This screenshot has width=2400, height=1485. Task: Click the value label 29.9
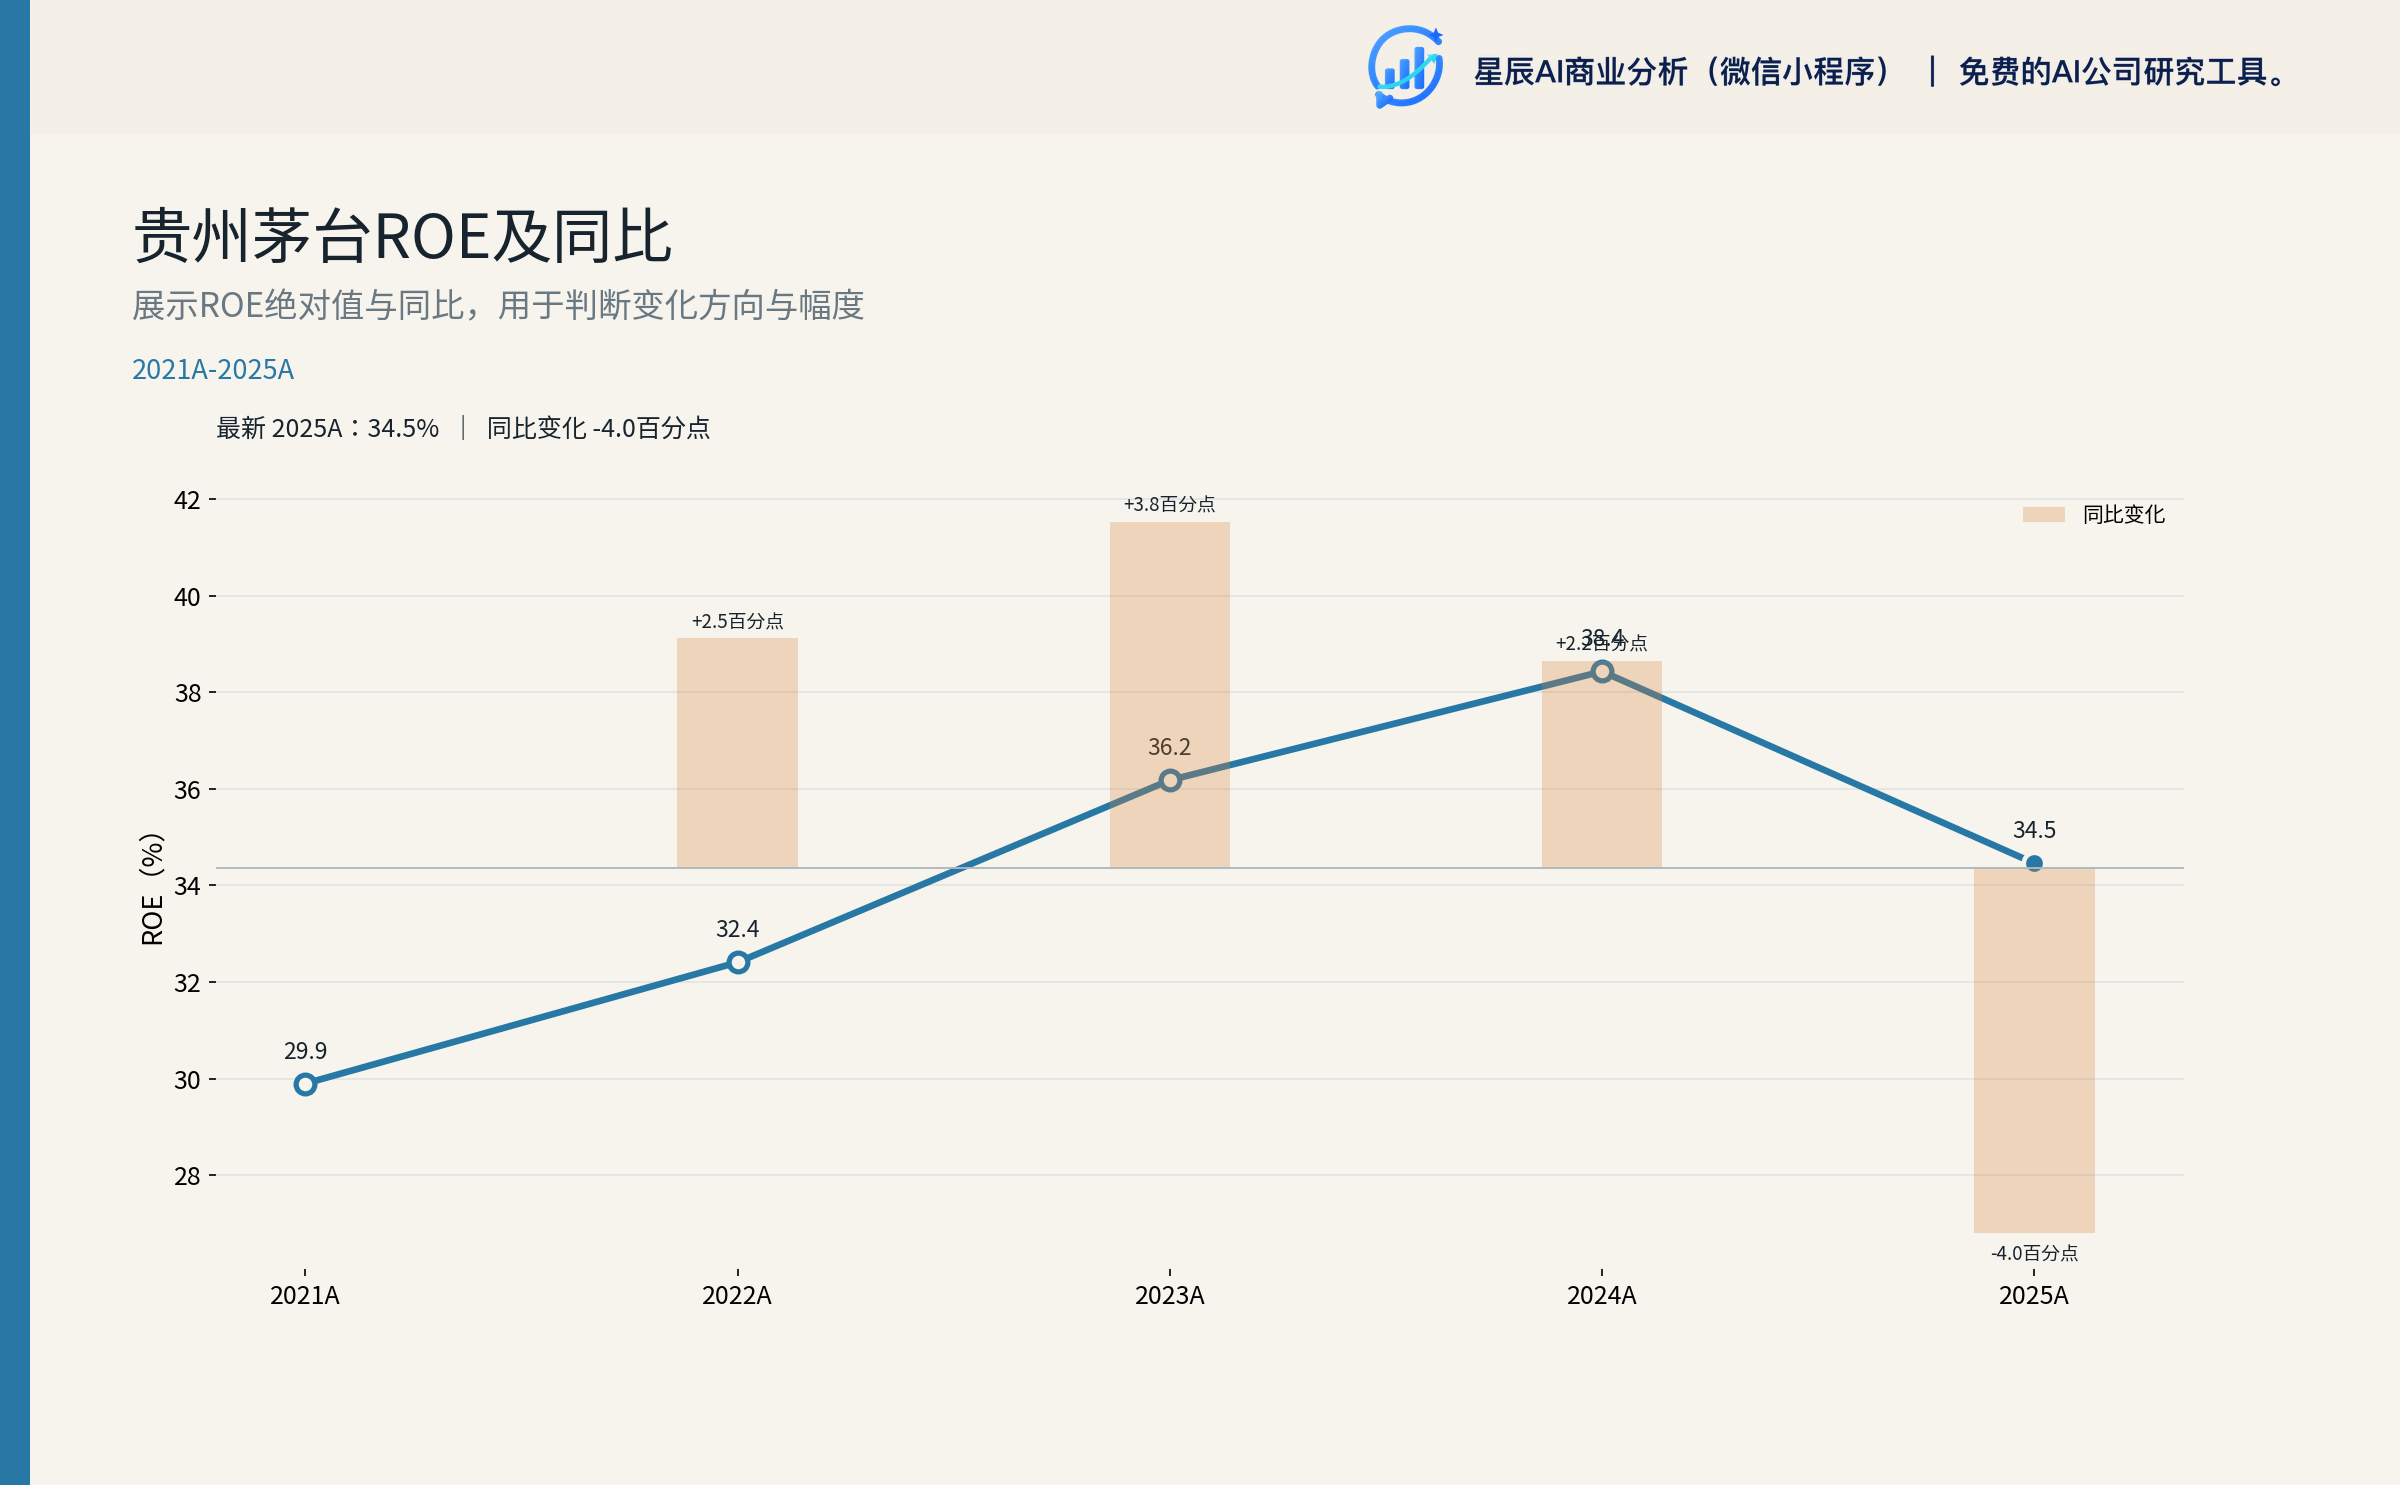click(305, 1051)
